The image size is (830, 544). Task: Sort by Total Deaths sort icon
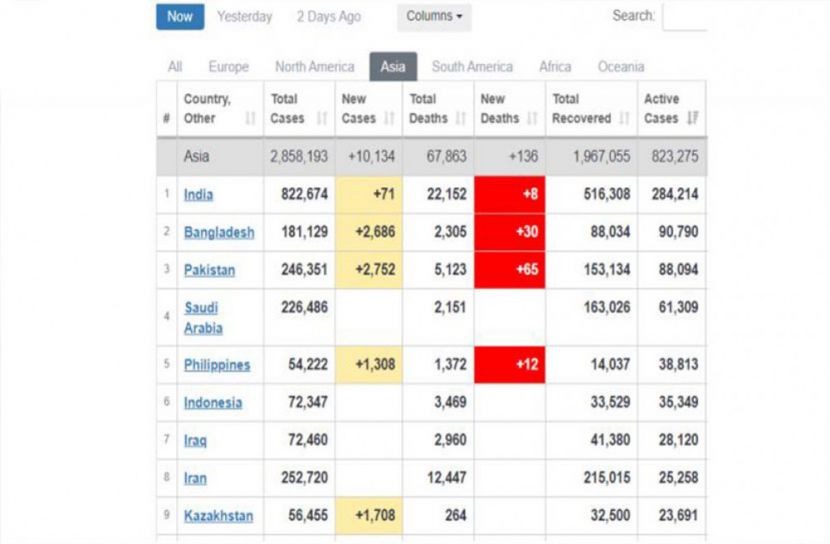coord(461,118)
